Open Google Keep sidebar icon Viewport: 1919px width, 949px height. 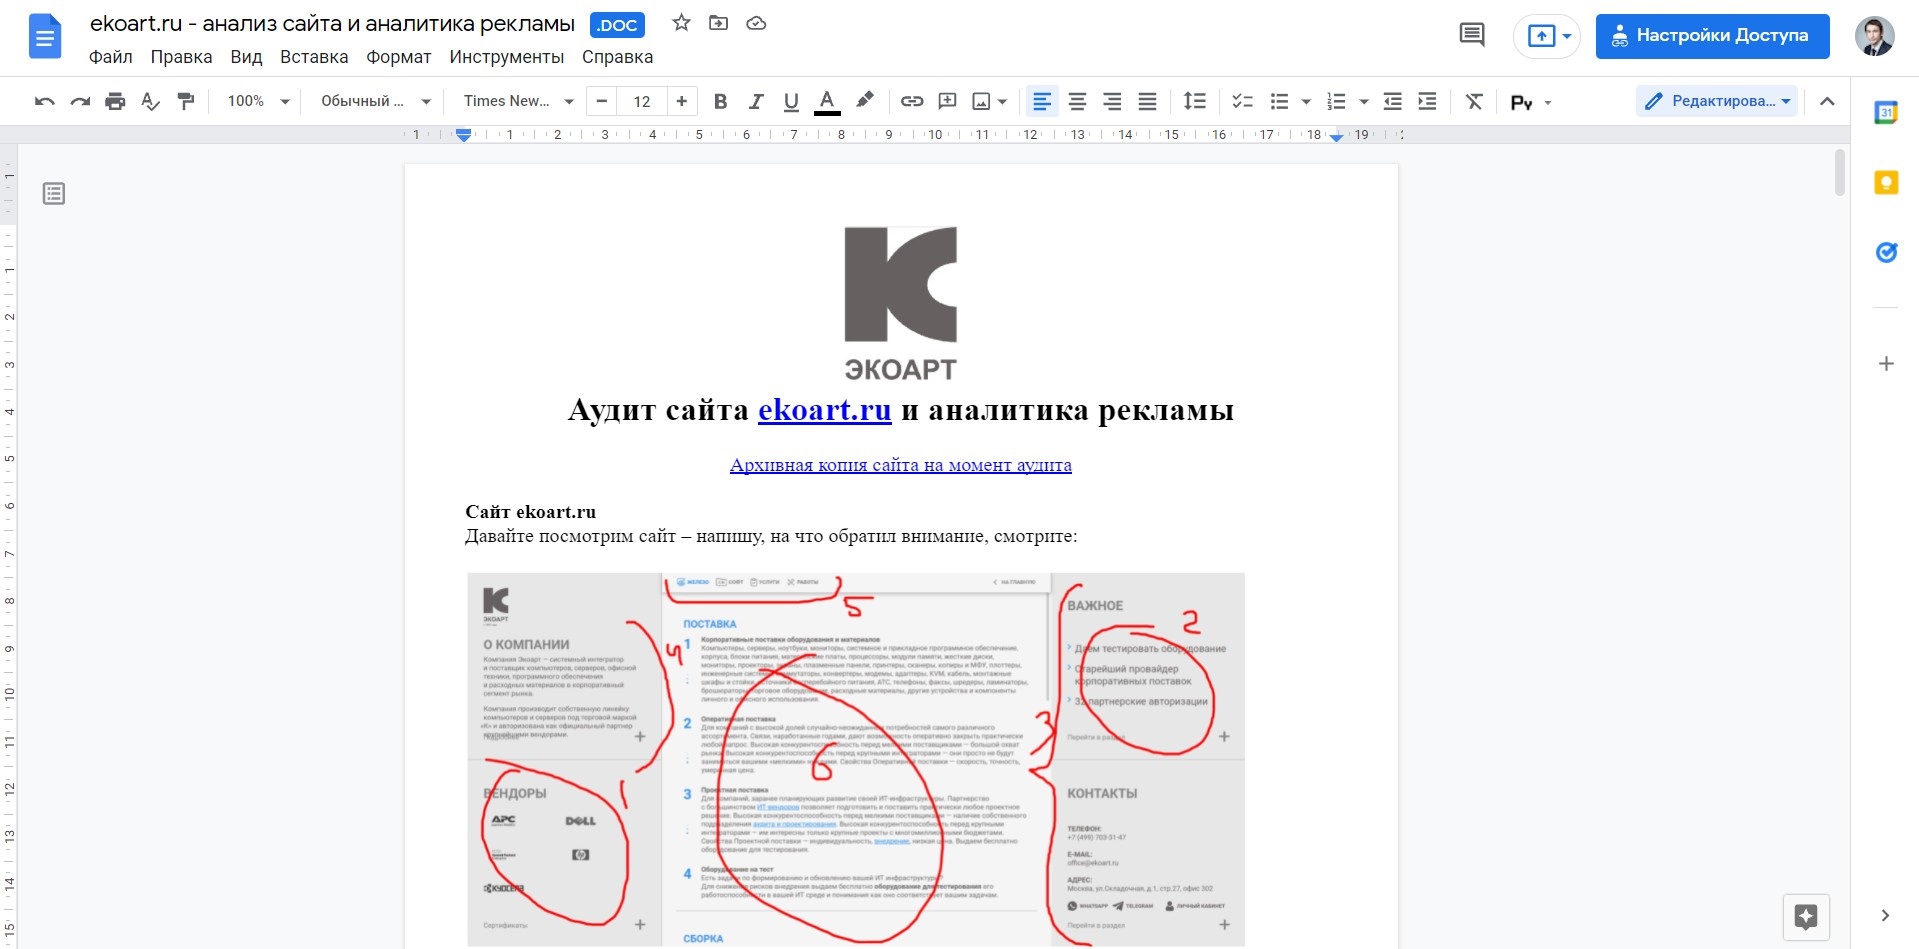[x=1886, y=182]
